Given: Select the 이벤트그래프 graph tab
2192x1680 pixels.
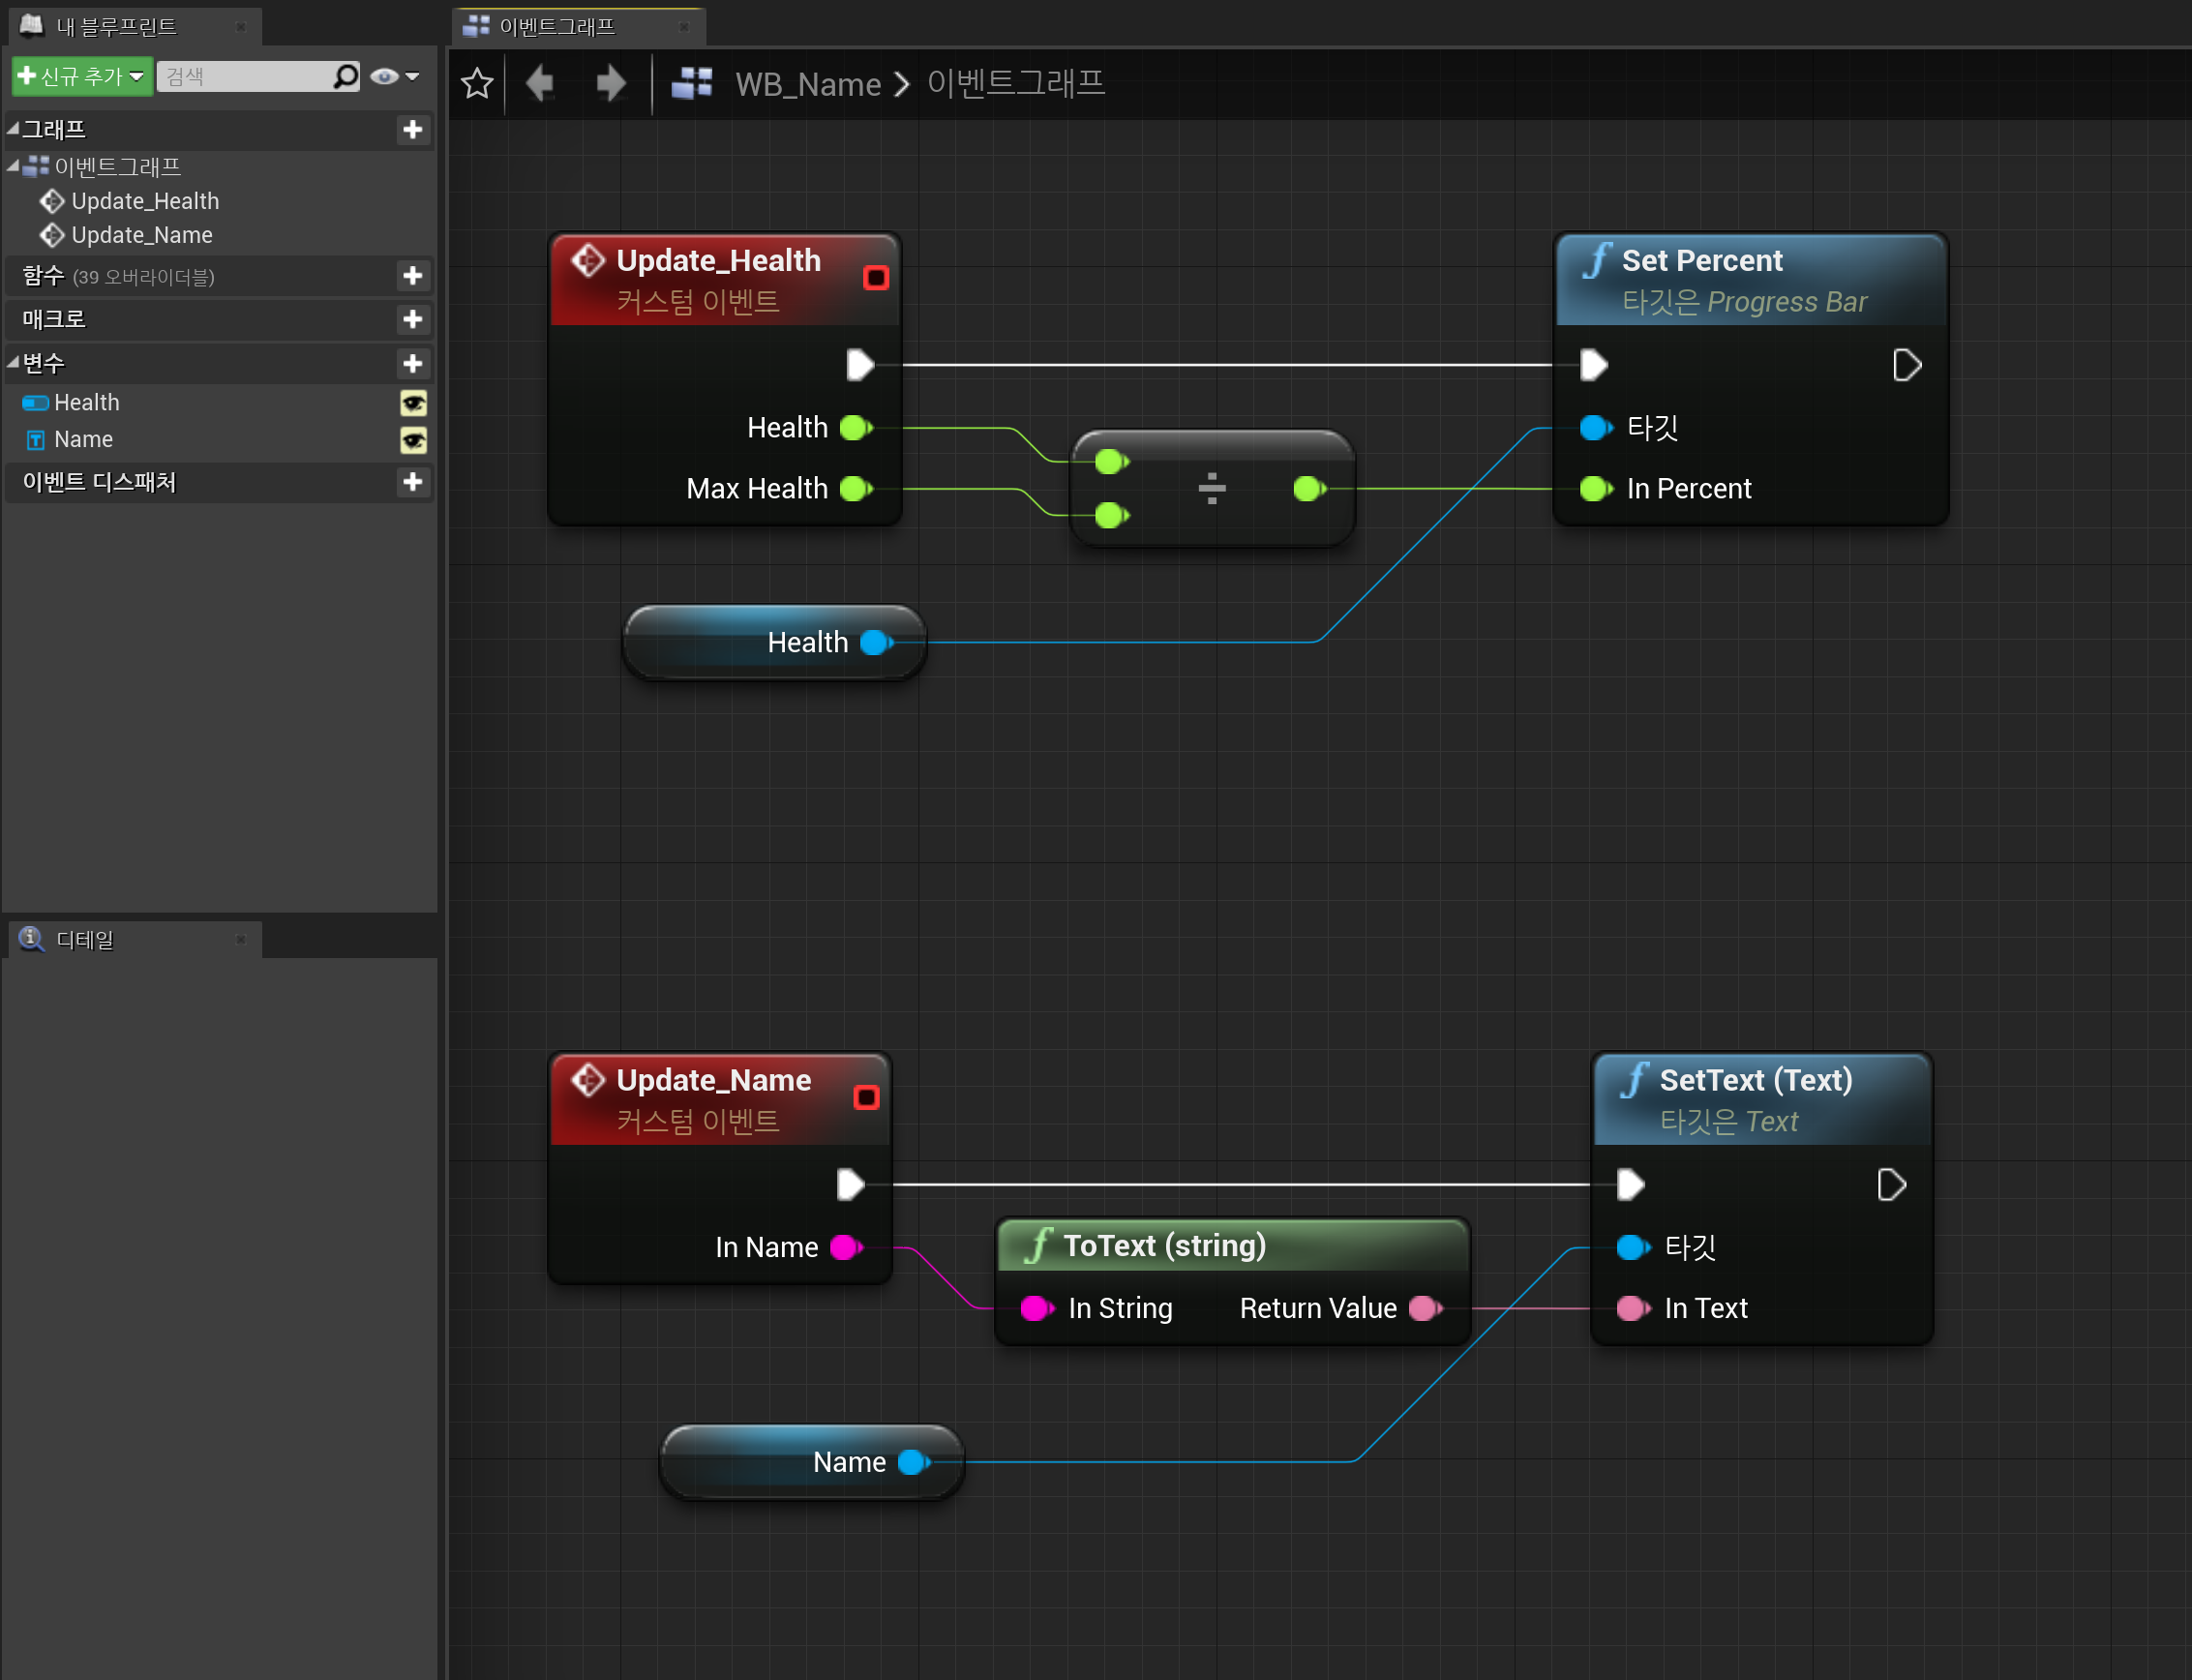Looking at the screenshot, I should click(557, 26).
